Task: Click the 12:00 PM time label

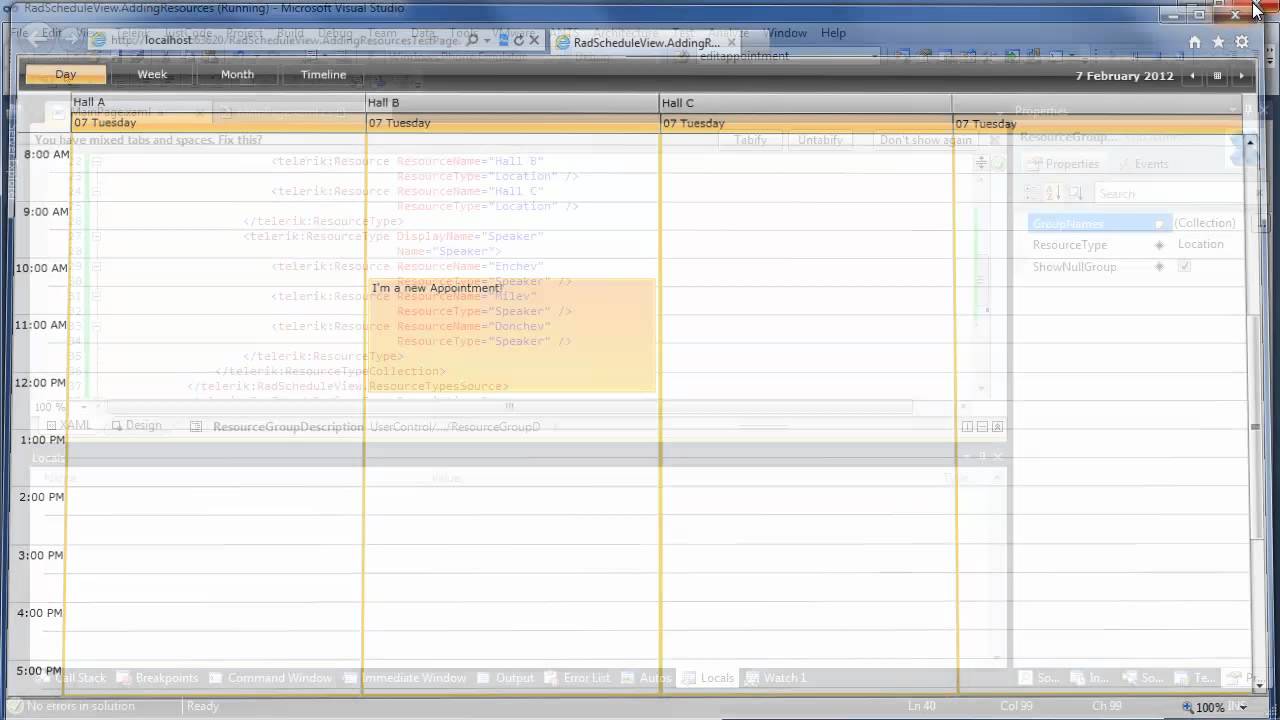Action: pos(41,383)
